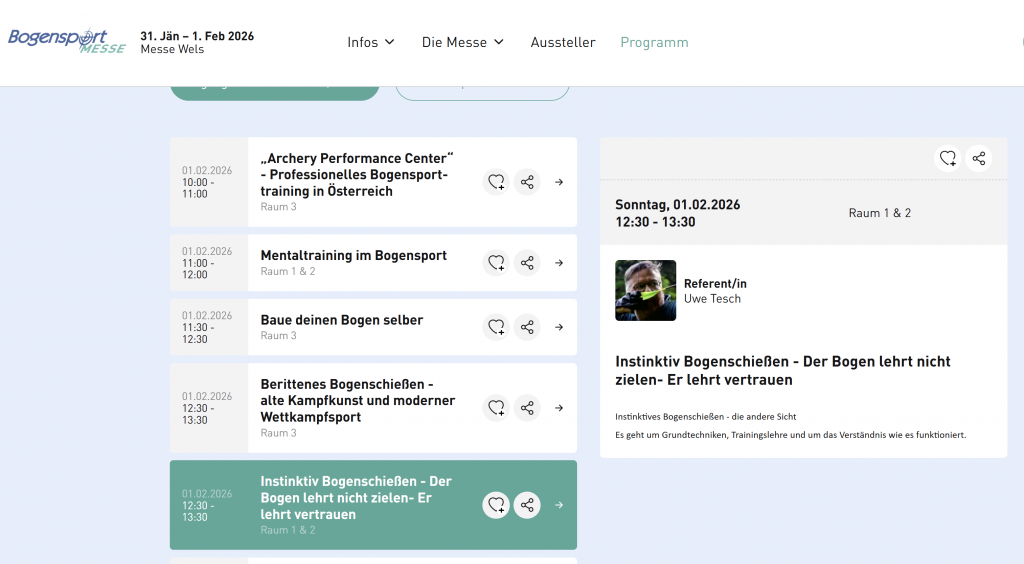Click favorite heart icon in detail panel

(947, 158)
